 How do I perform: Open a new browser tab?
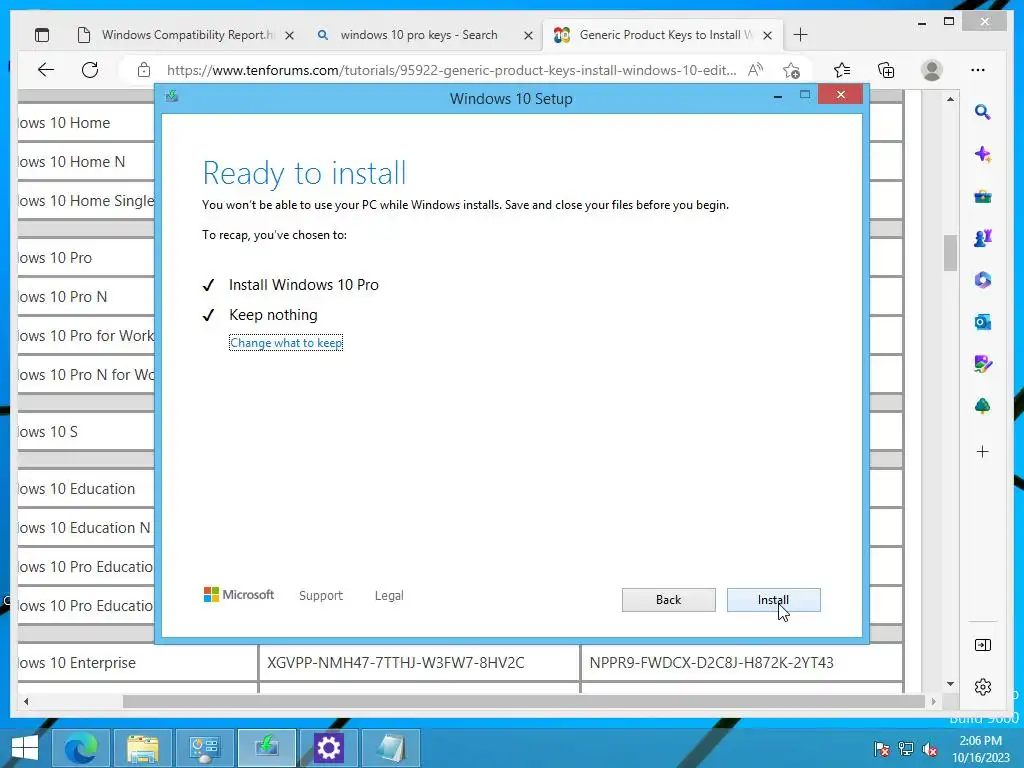coord(801,35)
